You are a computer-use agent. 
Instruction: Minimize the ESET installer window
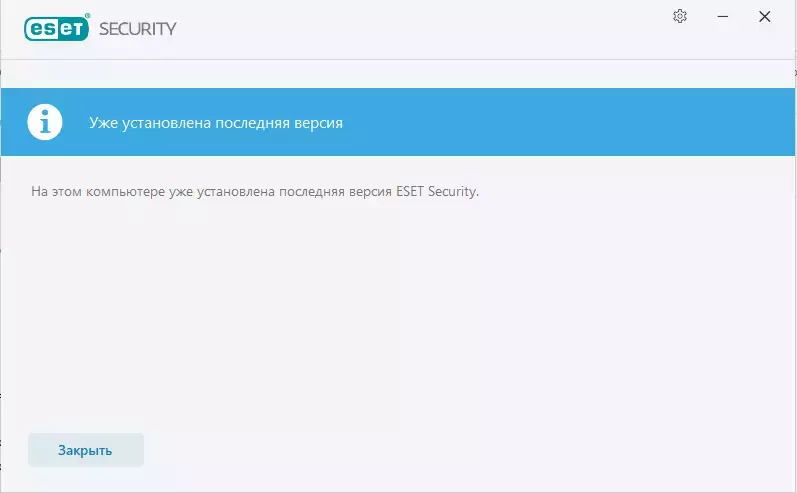coord(722,16)
